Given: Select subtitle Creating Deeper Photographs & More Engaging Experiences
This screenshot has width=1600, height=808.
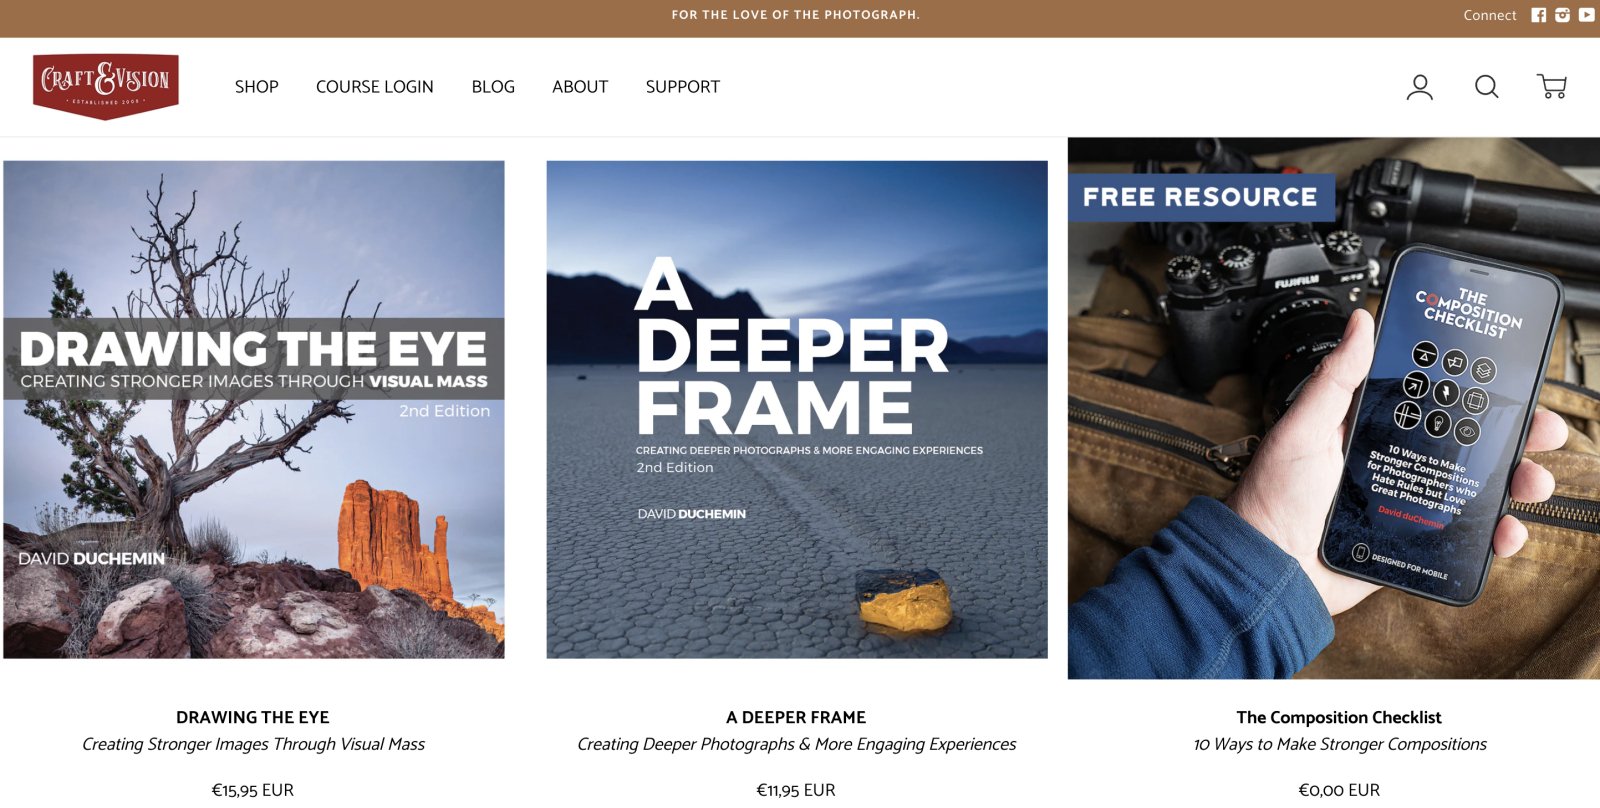Looking at the screenshot, I should click(x=796, y=744).
